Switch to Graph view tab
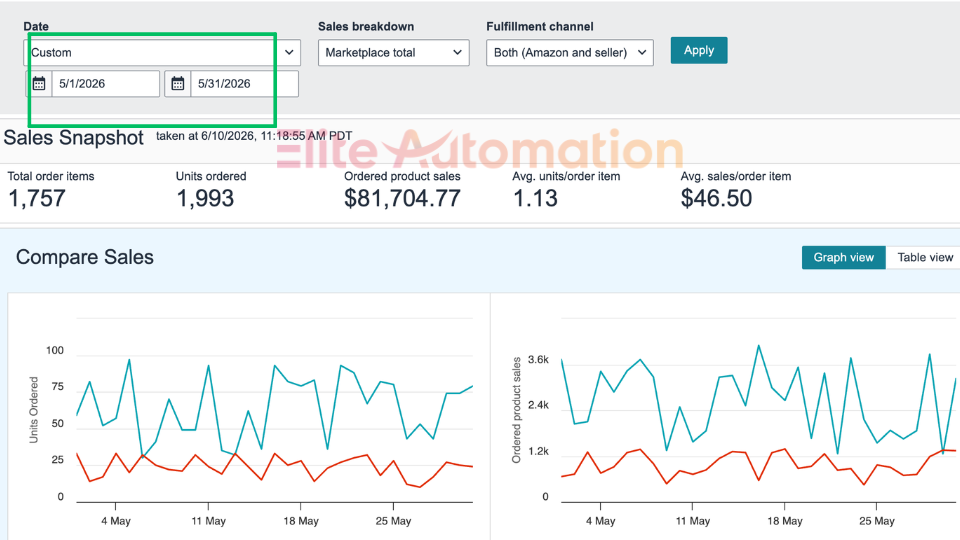960x540 pixels. tap(844, 258)
